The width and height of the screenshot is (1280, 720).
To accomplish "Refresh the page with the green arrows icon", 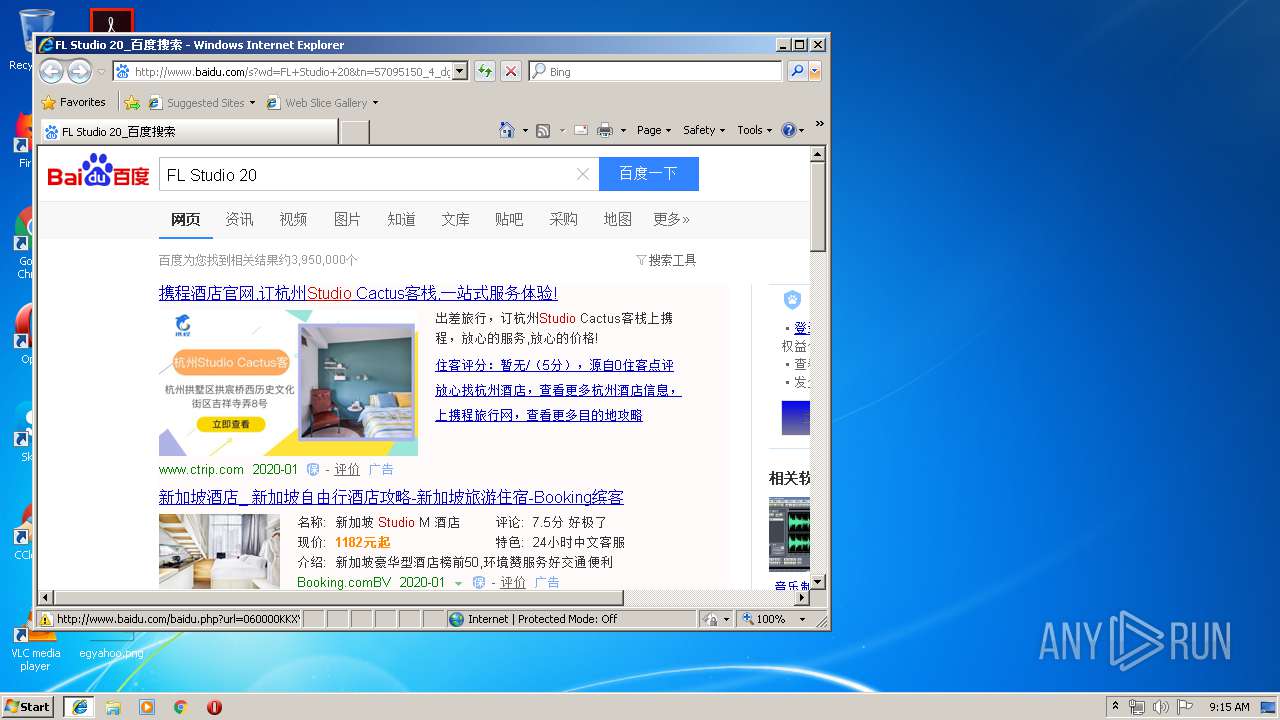I will click(x=485, y=71).
